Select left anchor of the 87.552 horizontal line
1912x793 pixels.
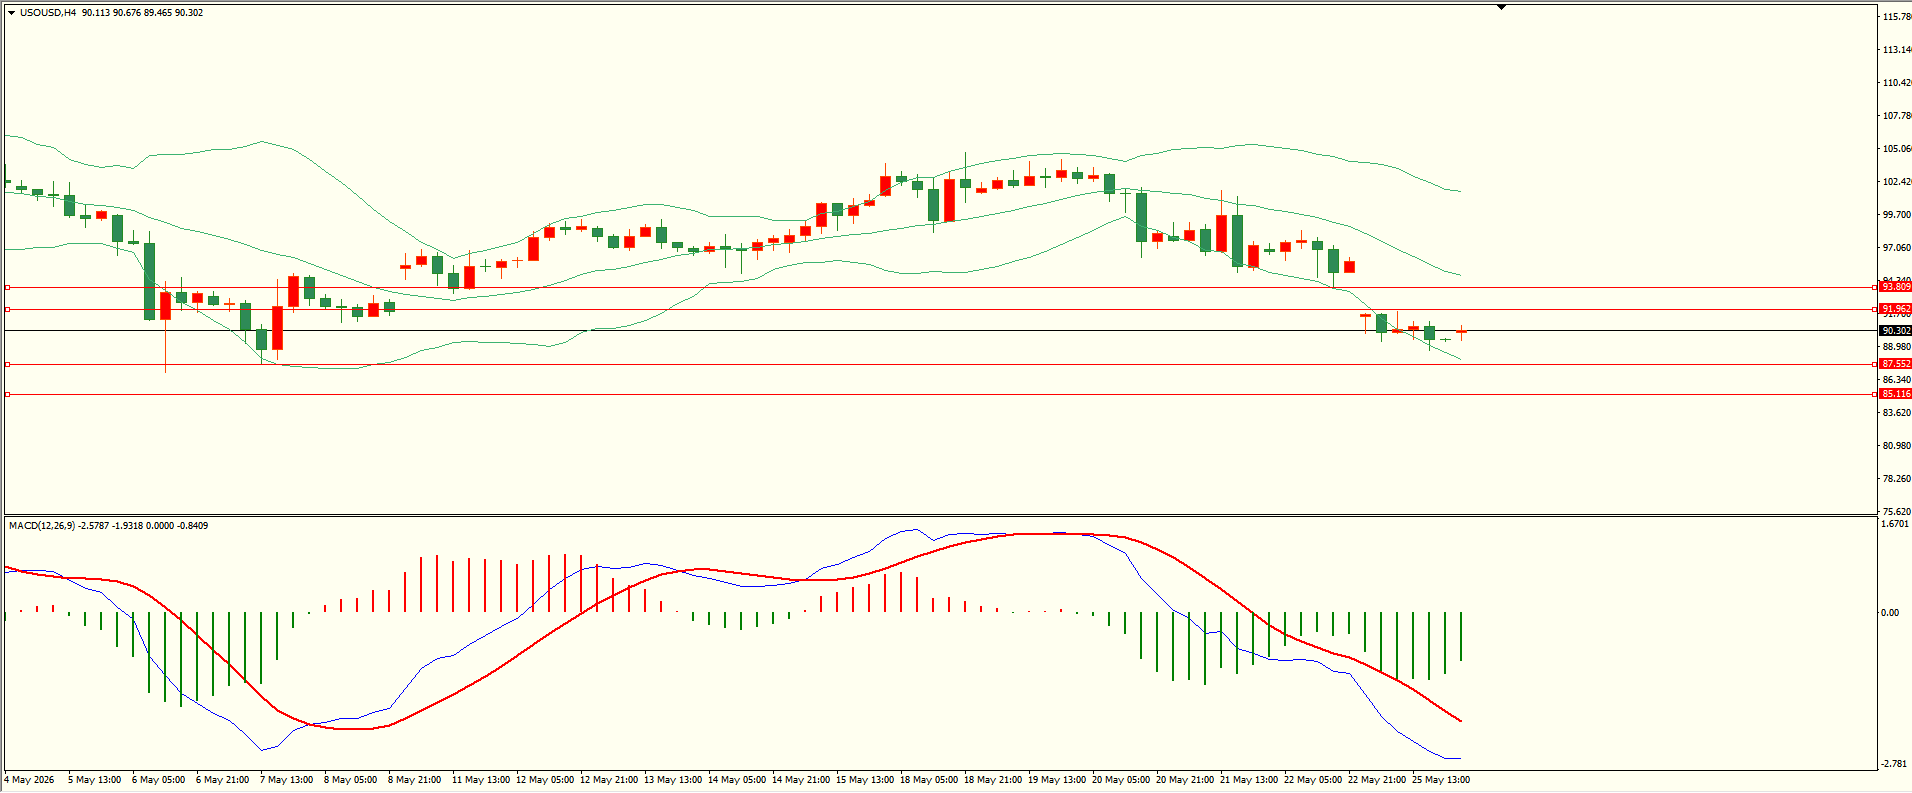8,364
